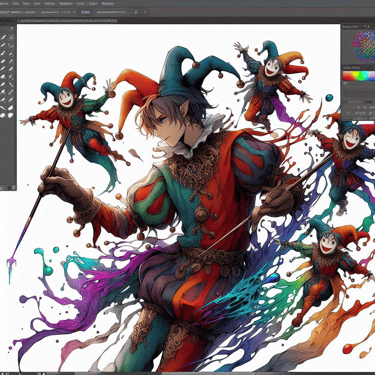Screen dimensions: 375x375
Task: Choose the second brush icon in left toolbox column
Action: [3, 45]
